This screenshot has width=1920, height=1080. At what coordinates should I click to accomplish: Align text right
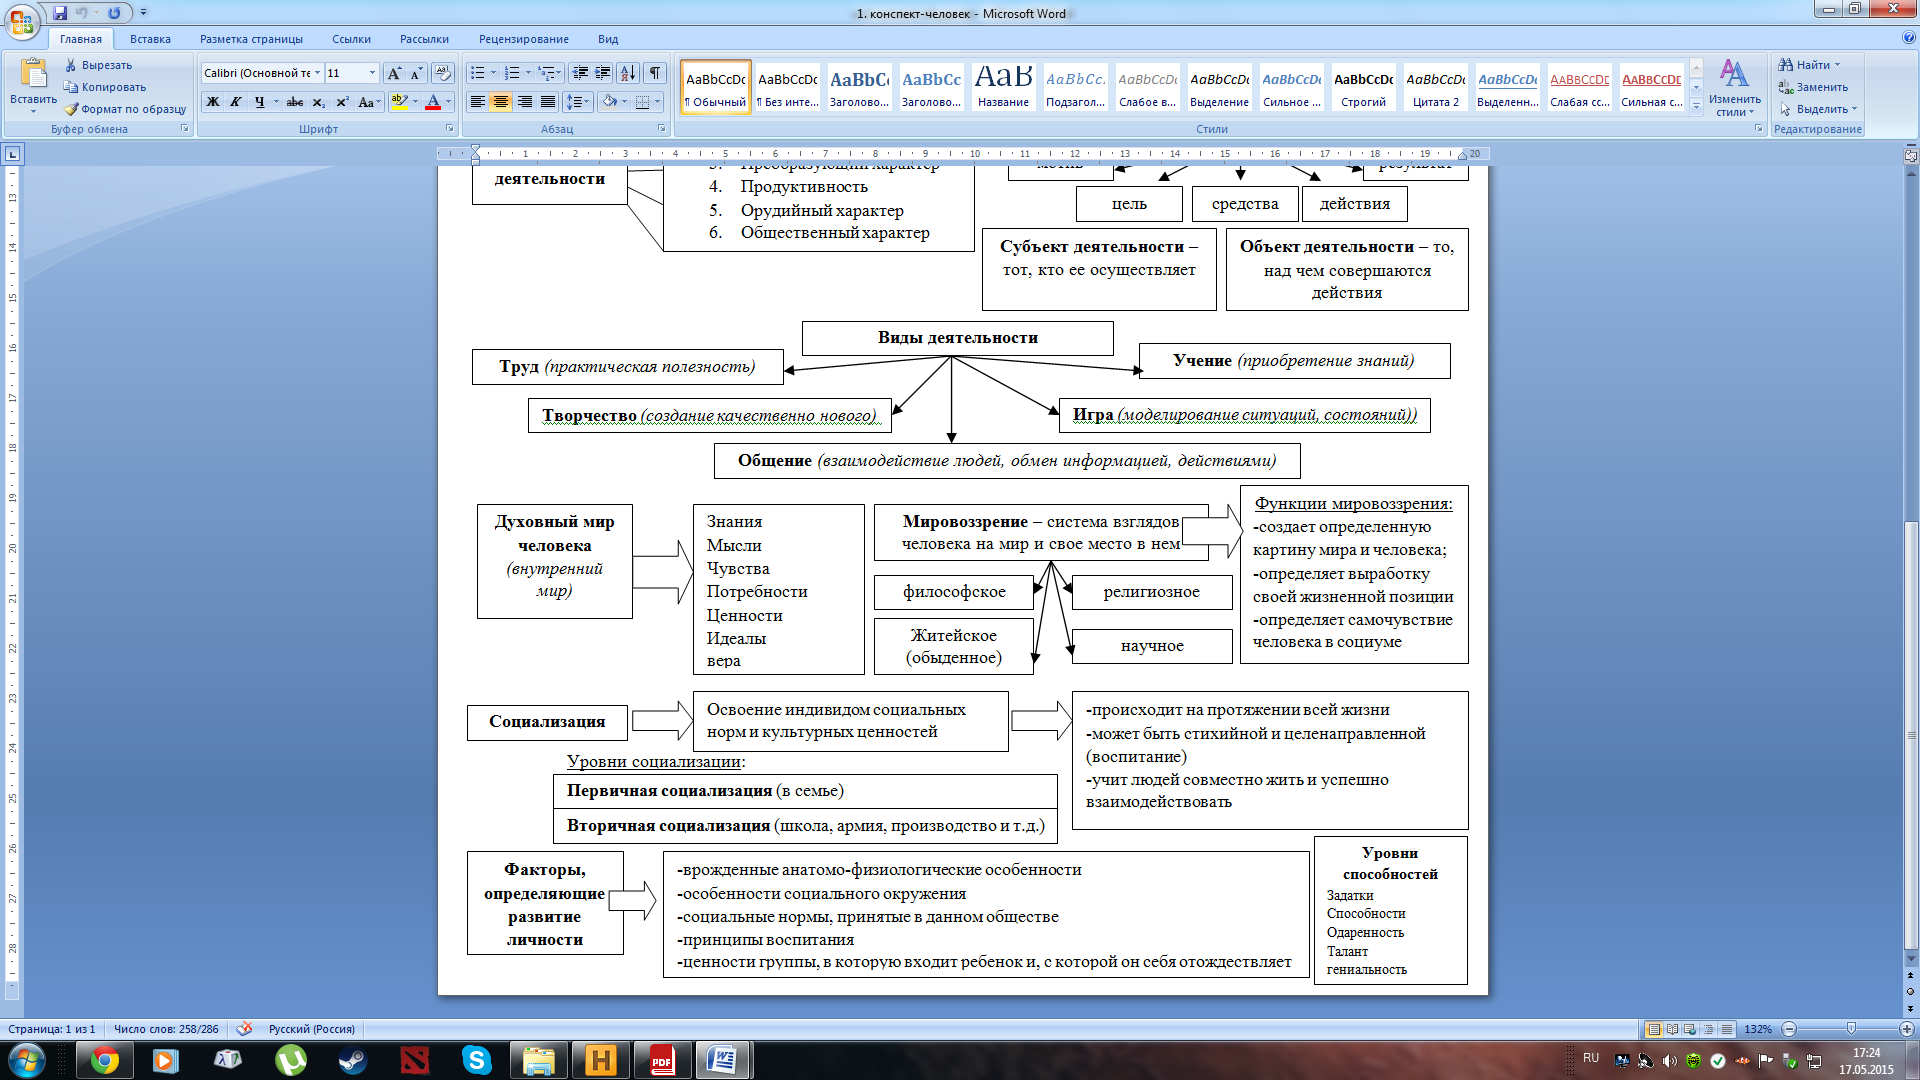tap(524, 102)
